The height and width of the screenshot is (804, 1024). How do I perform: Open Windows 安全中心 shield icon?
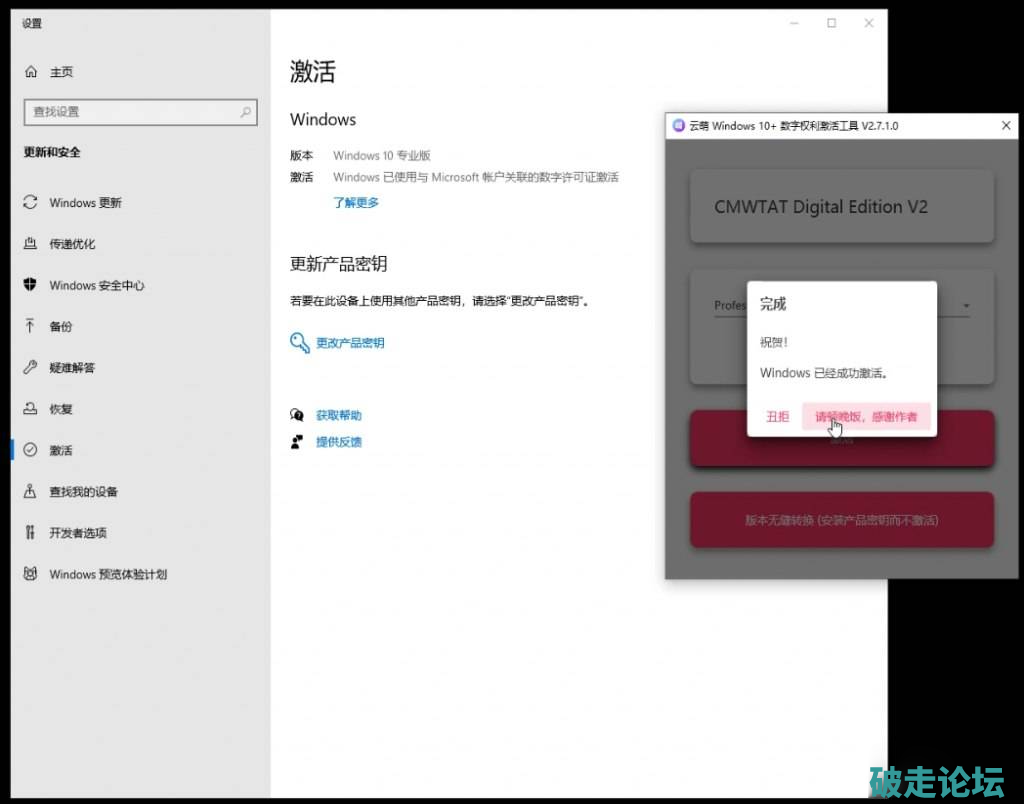coord(30,285)
